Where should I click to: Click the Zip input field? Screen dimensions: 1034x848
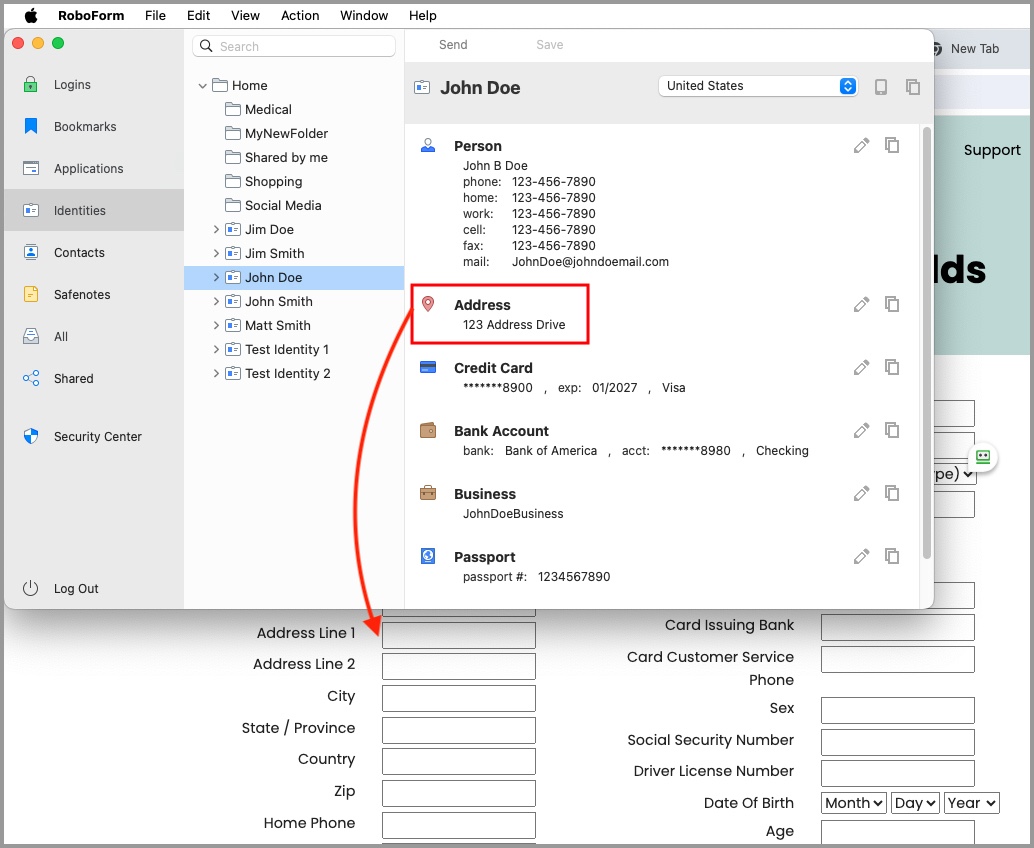(459, 793)
